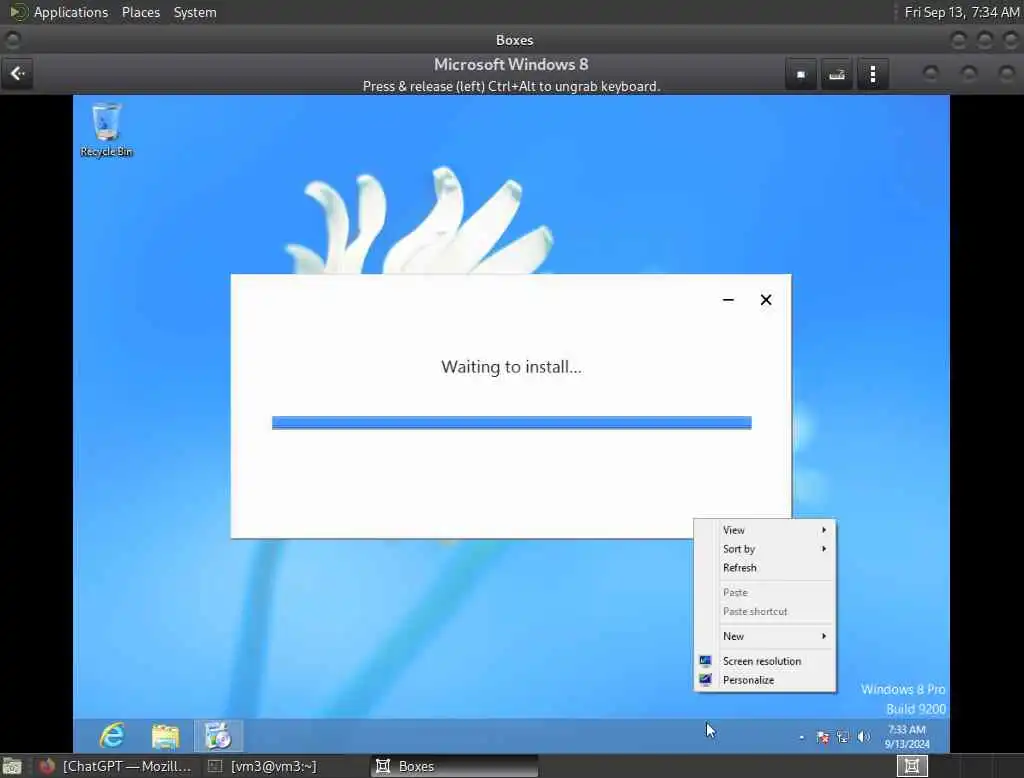Launch Internet Explorer from Windows taskbar
This screenshot has height=778, width=1024.
point(112,736)
